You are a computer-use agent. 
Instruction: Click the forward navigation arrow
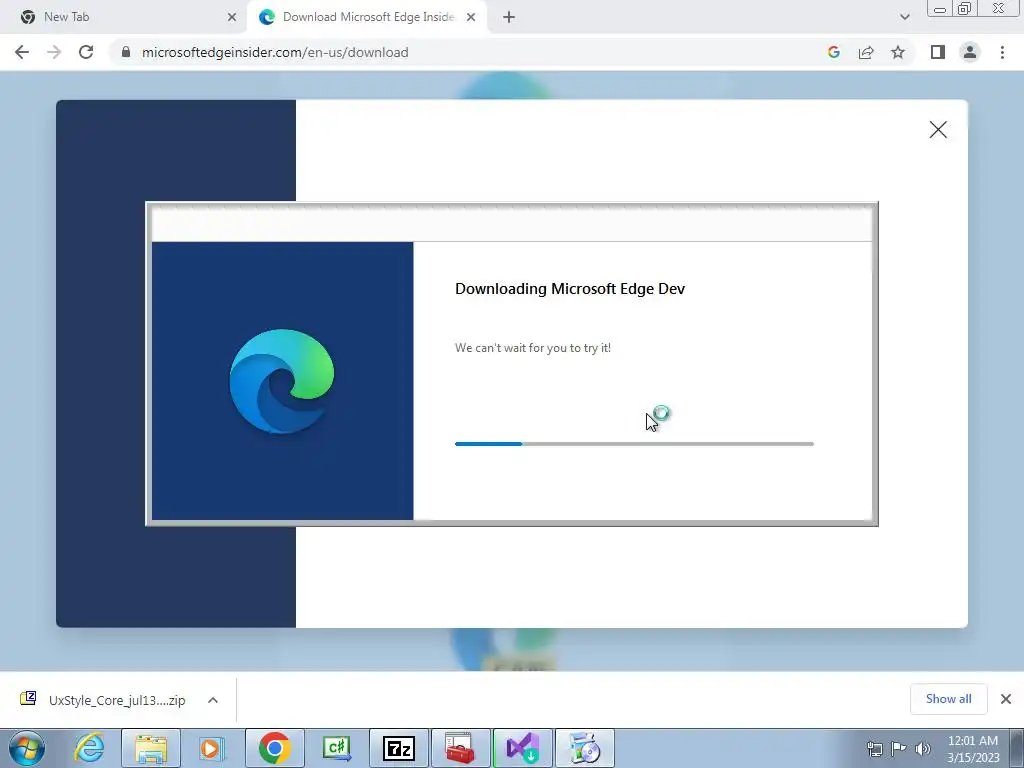tap(54, 52)
